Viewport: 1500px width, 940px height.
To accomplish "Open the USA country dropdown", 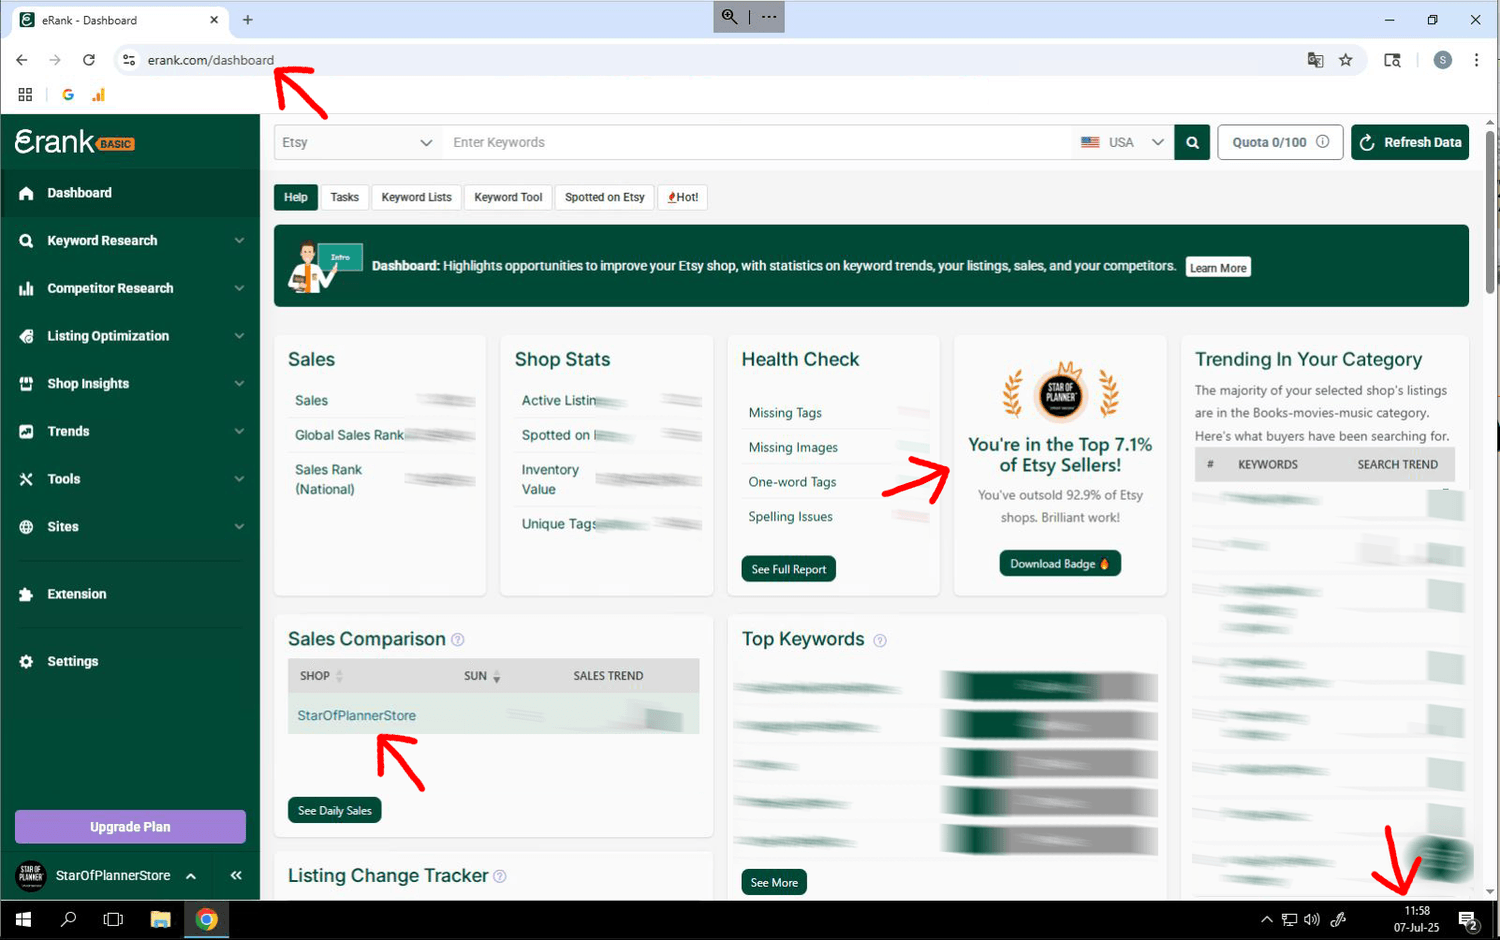I will [x=1122, y=142].
